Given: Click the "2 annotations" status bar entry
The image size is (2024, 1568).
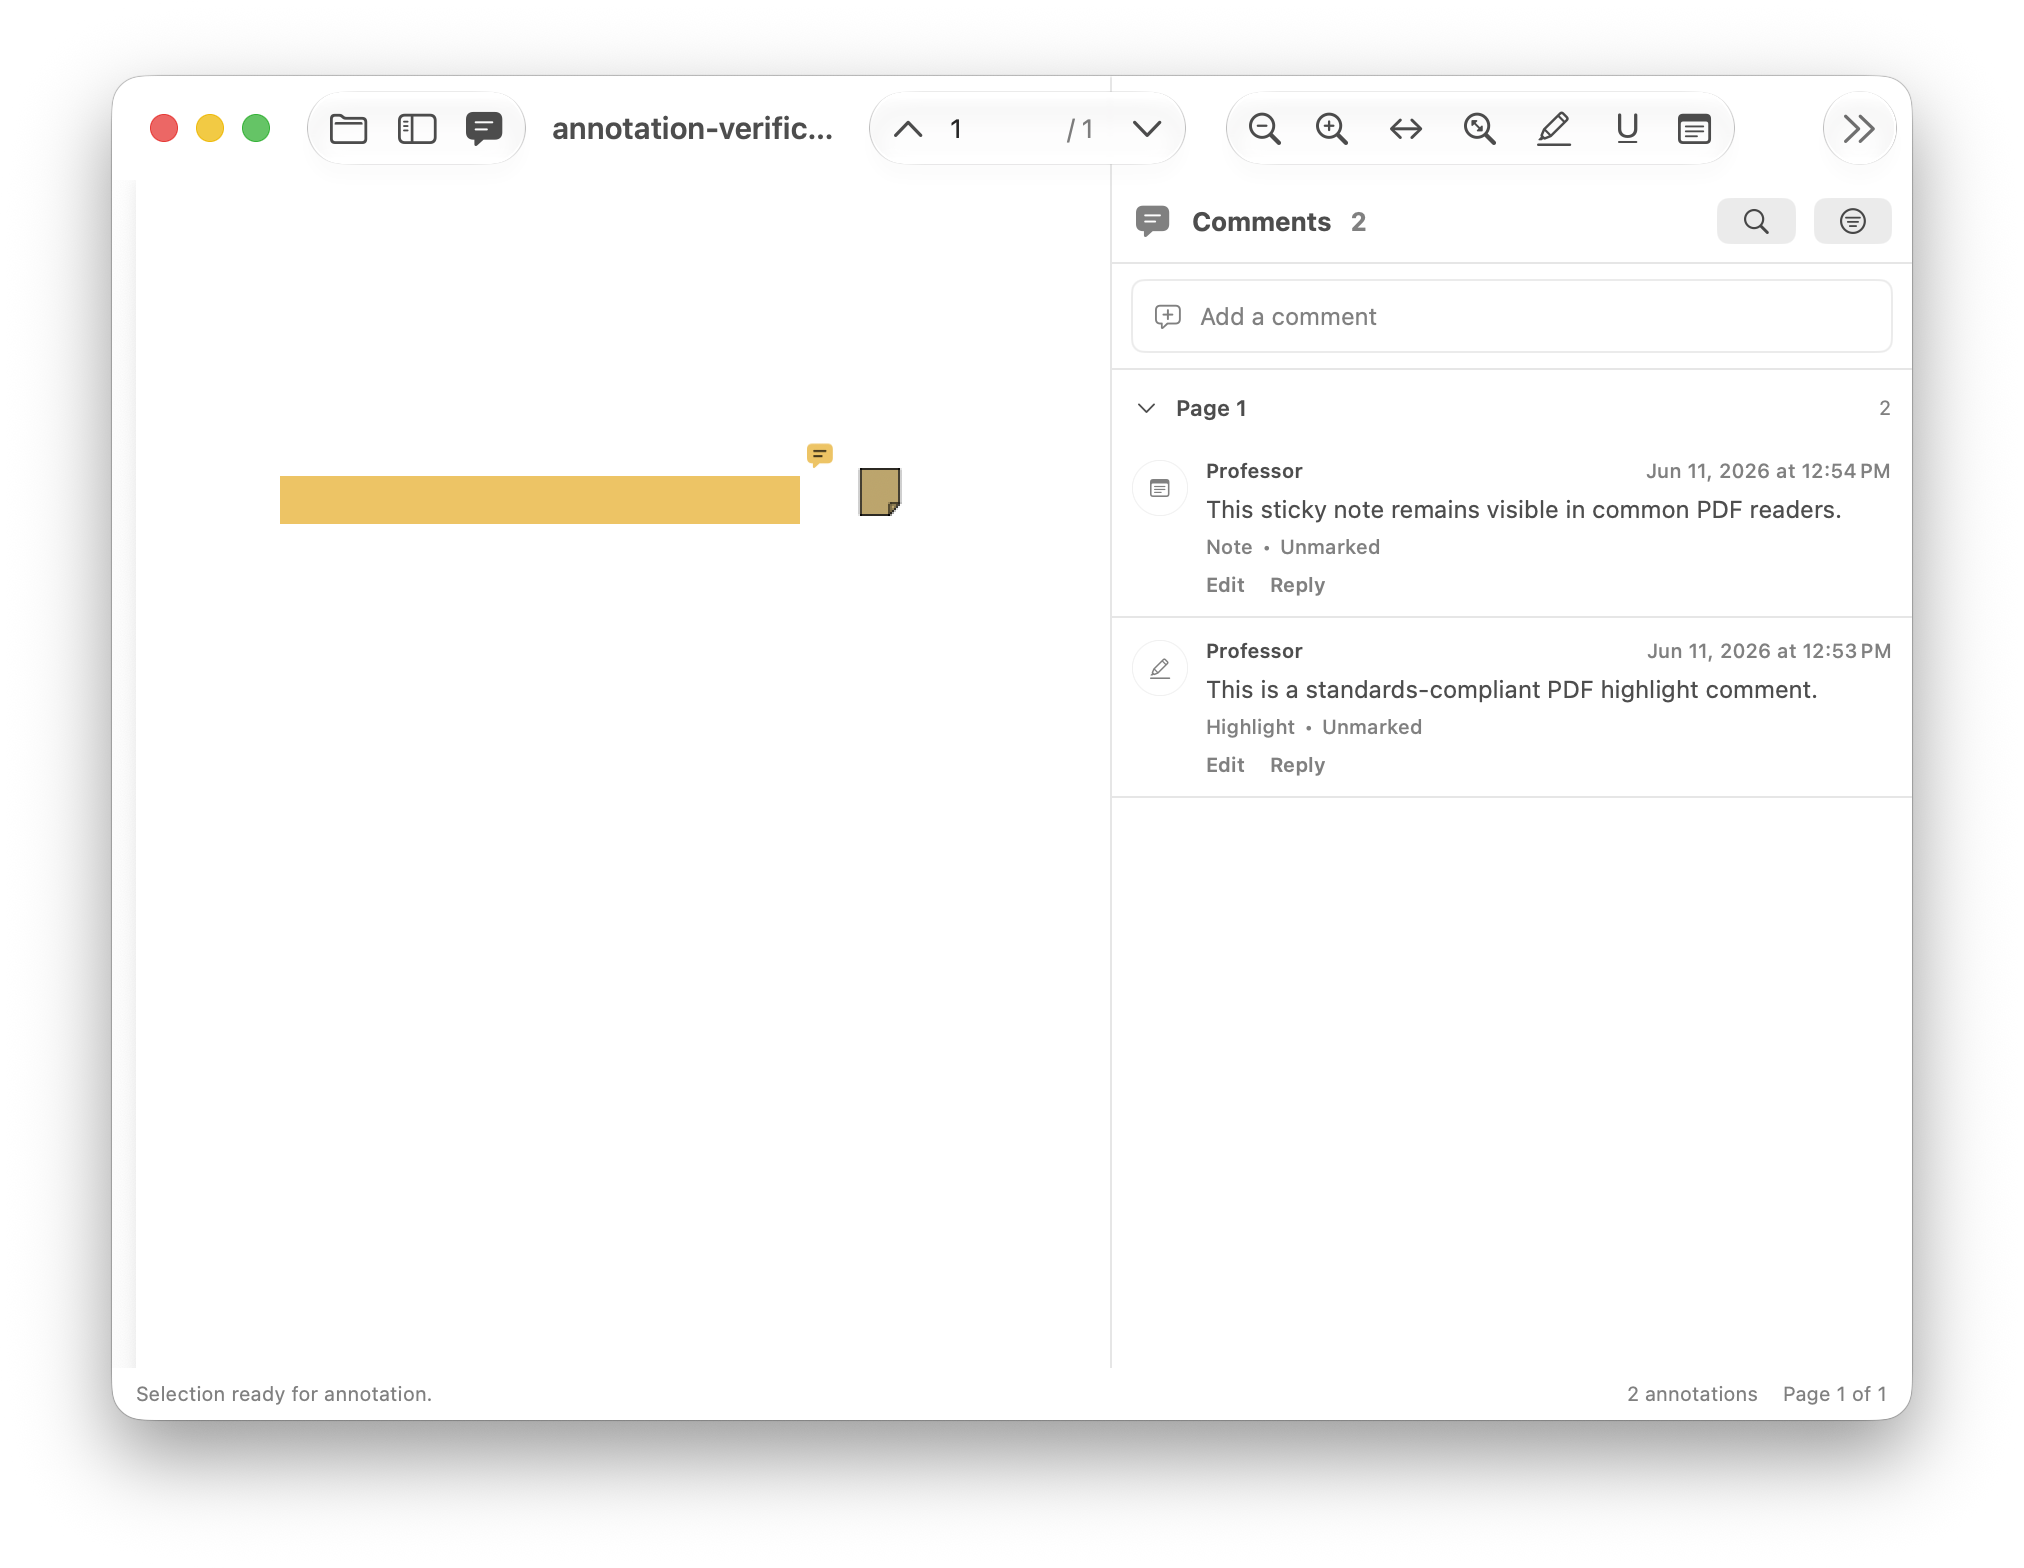Looking at the screenshot, I should point(1692,1394).
